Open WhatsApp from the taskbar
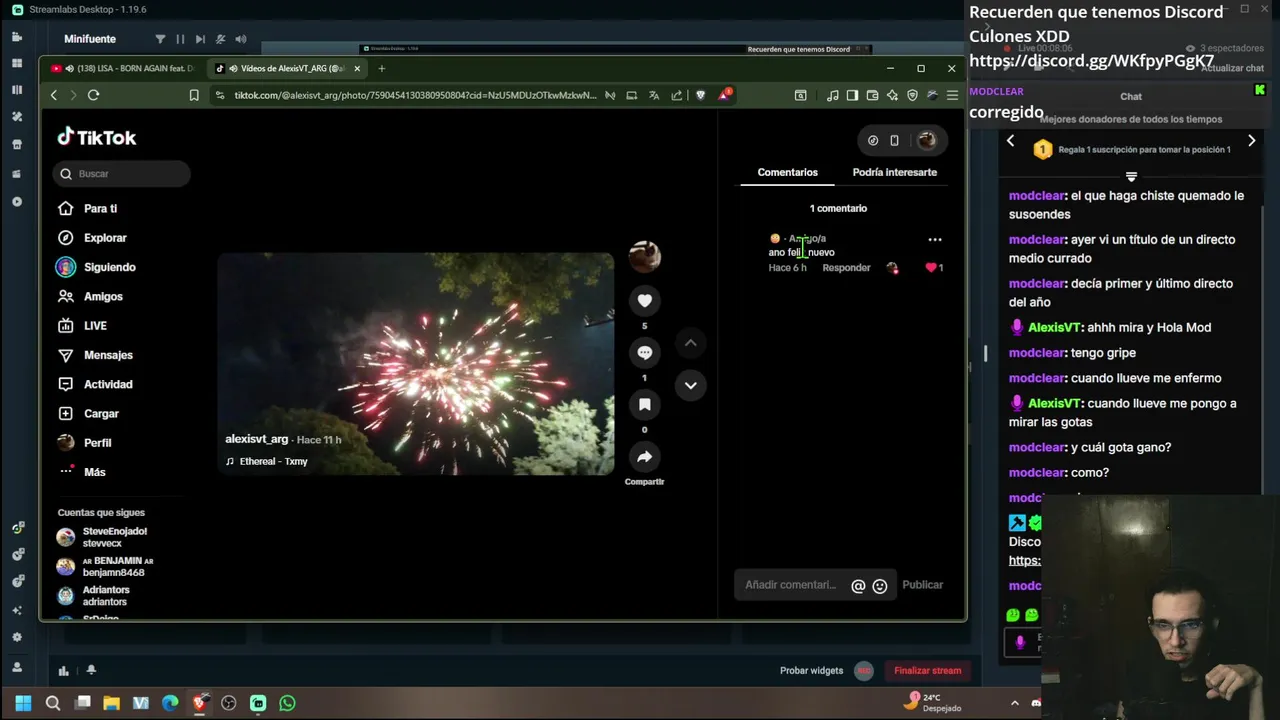 pyautogui.click(x=287, y=703)
